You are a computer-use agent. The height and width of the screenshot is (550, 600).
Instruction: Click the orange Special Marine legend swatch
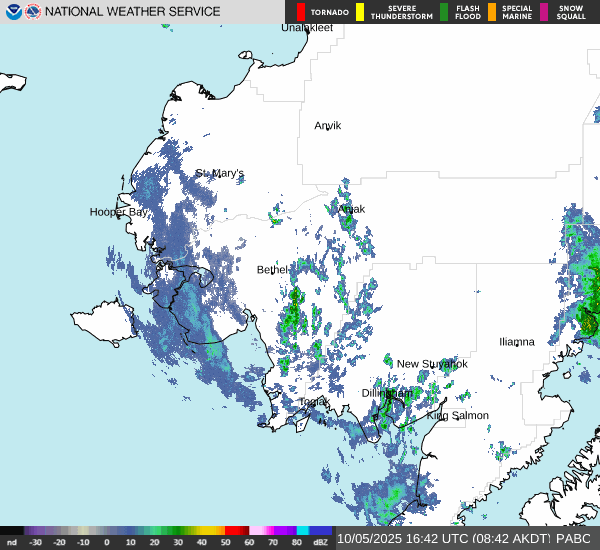pyautogui.click(x=492, y=12)
